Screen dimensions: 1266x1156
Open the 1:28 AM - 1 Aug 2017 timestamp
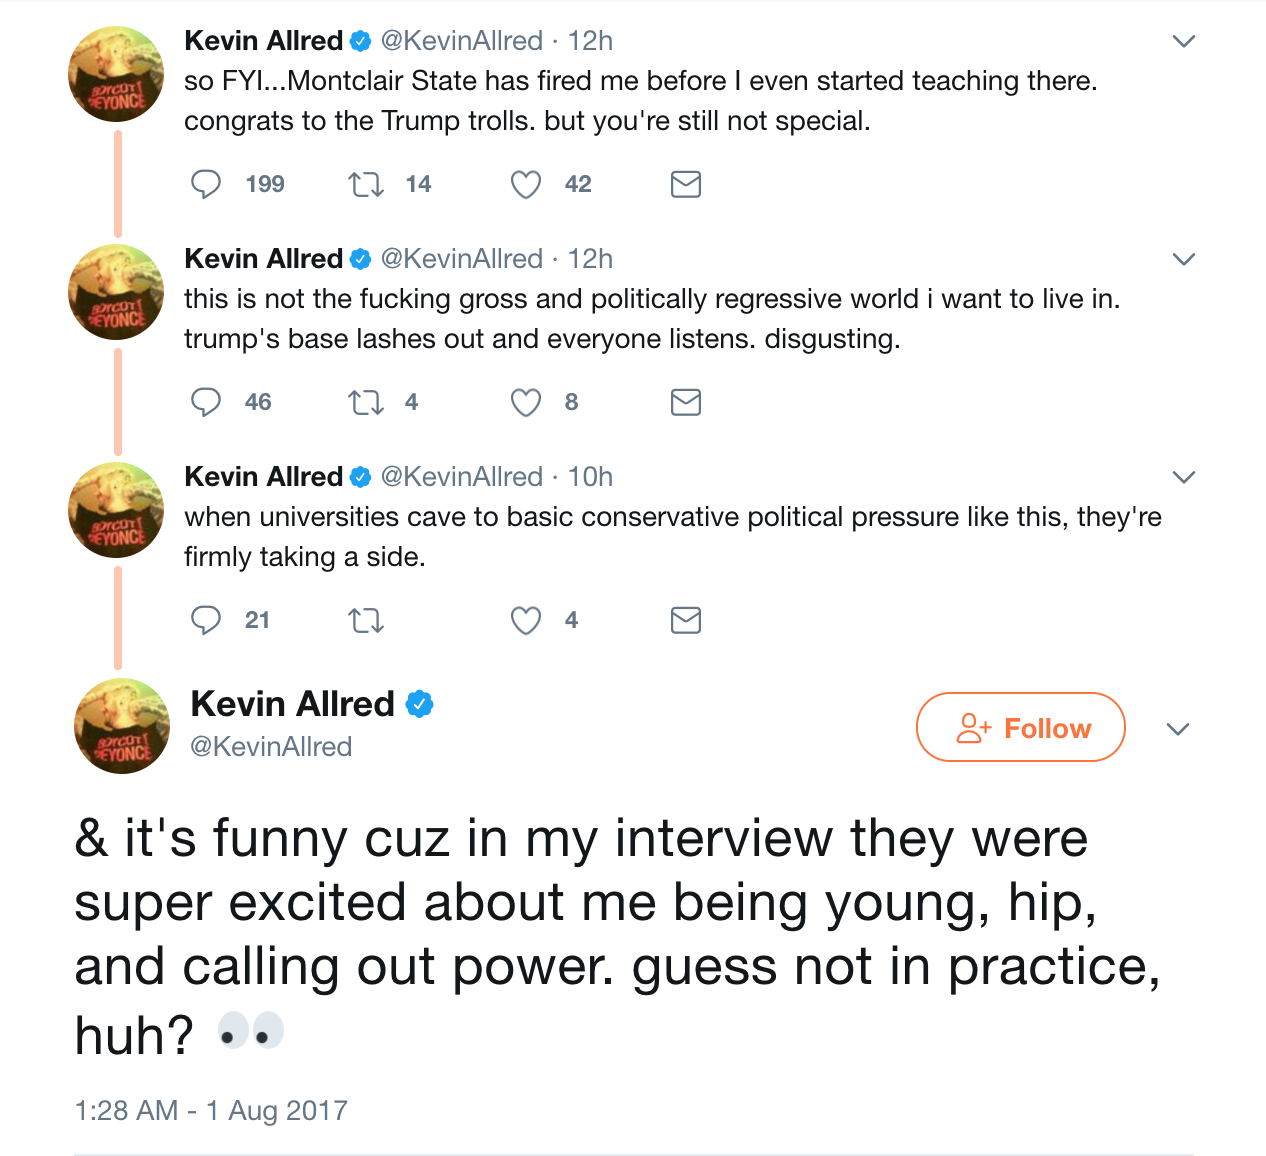[x=211, y=1111]
